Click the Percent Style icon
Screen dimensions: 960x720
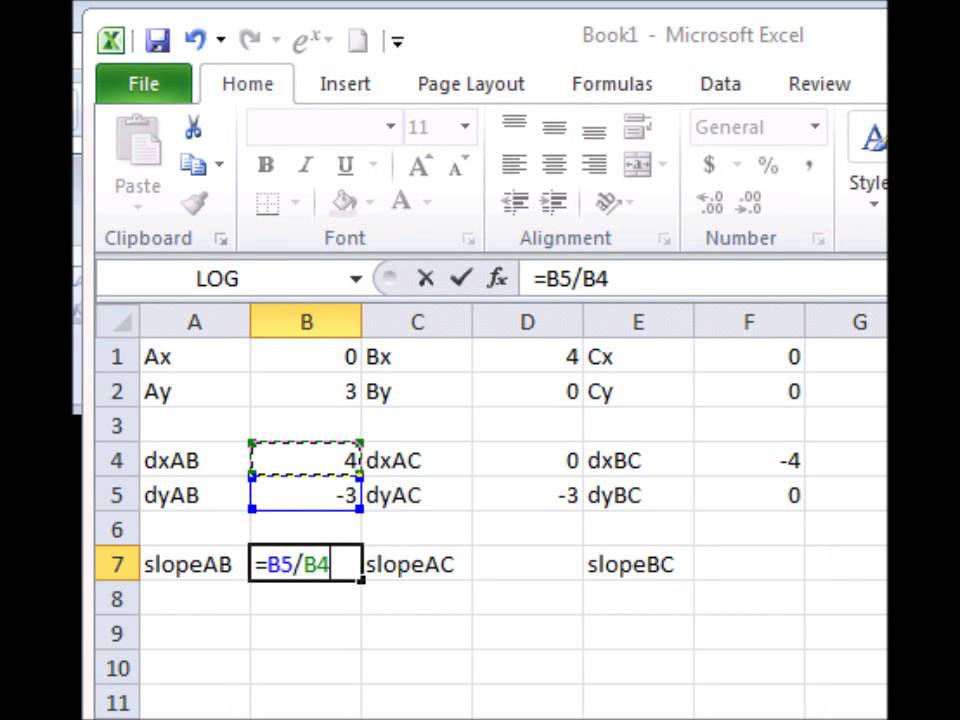click(768, 165)
